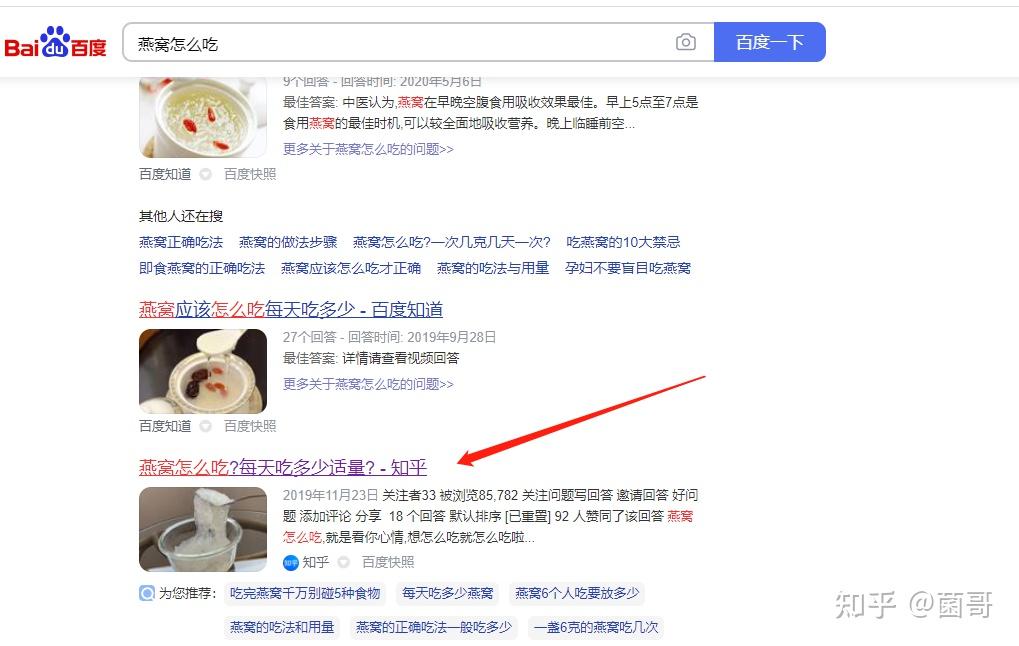Focus the search box containing 燕窝怎么吃

tap(400, 42)
